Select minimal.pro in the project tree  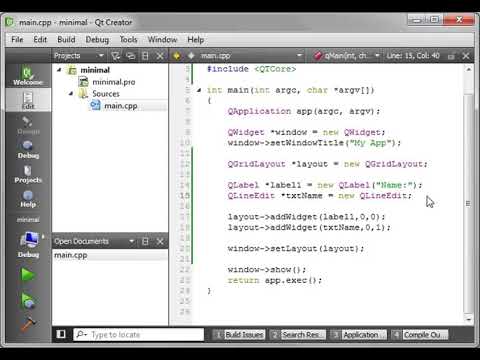click(x=114, y=82)
